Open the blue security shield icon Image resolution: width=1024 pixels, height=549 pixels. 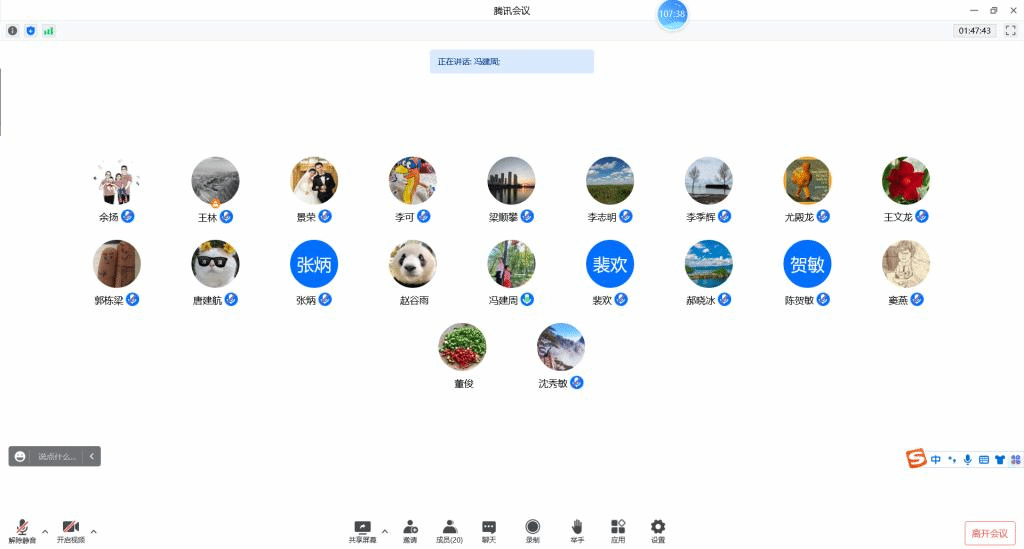[30, 31]
